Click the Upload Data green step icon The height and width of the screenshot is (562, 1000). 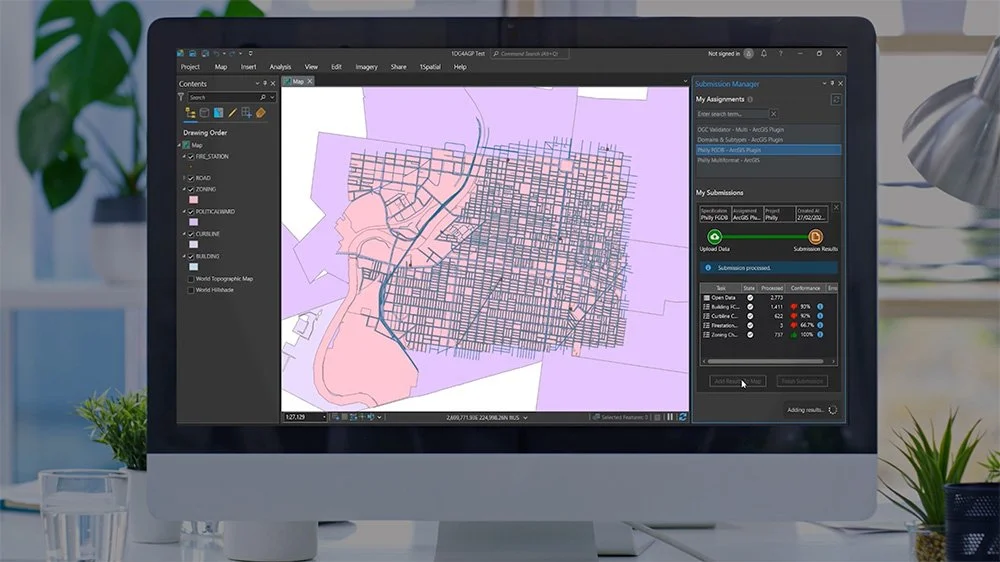(x=714, y=237)
